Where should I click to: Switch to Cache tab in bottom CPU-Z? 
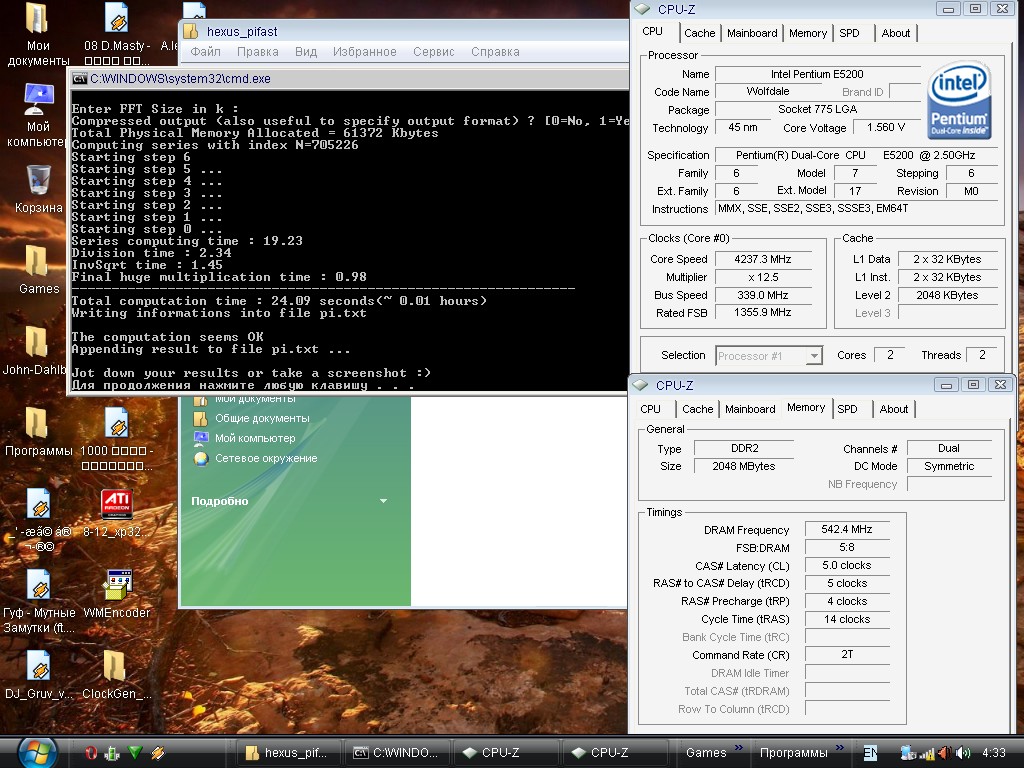697,409
